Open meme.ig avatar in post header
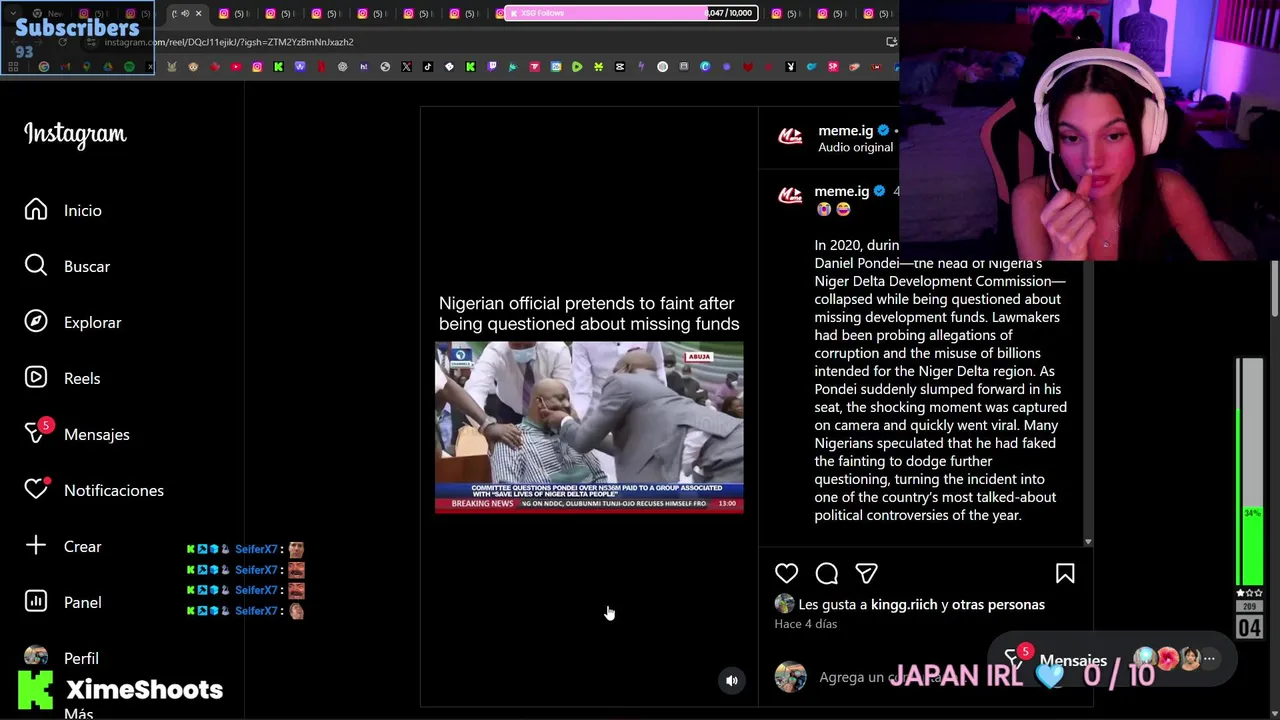 tap(790, 137)
